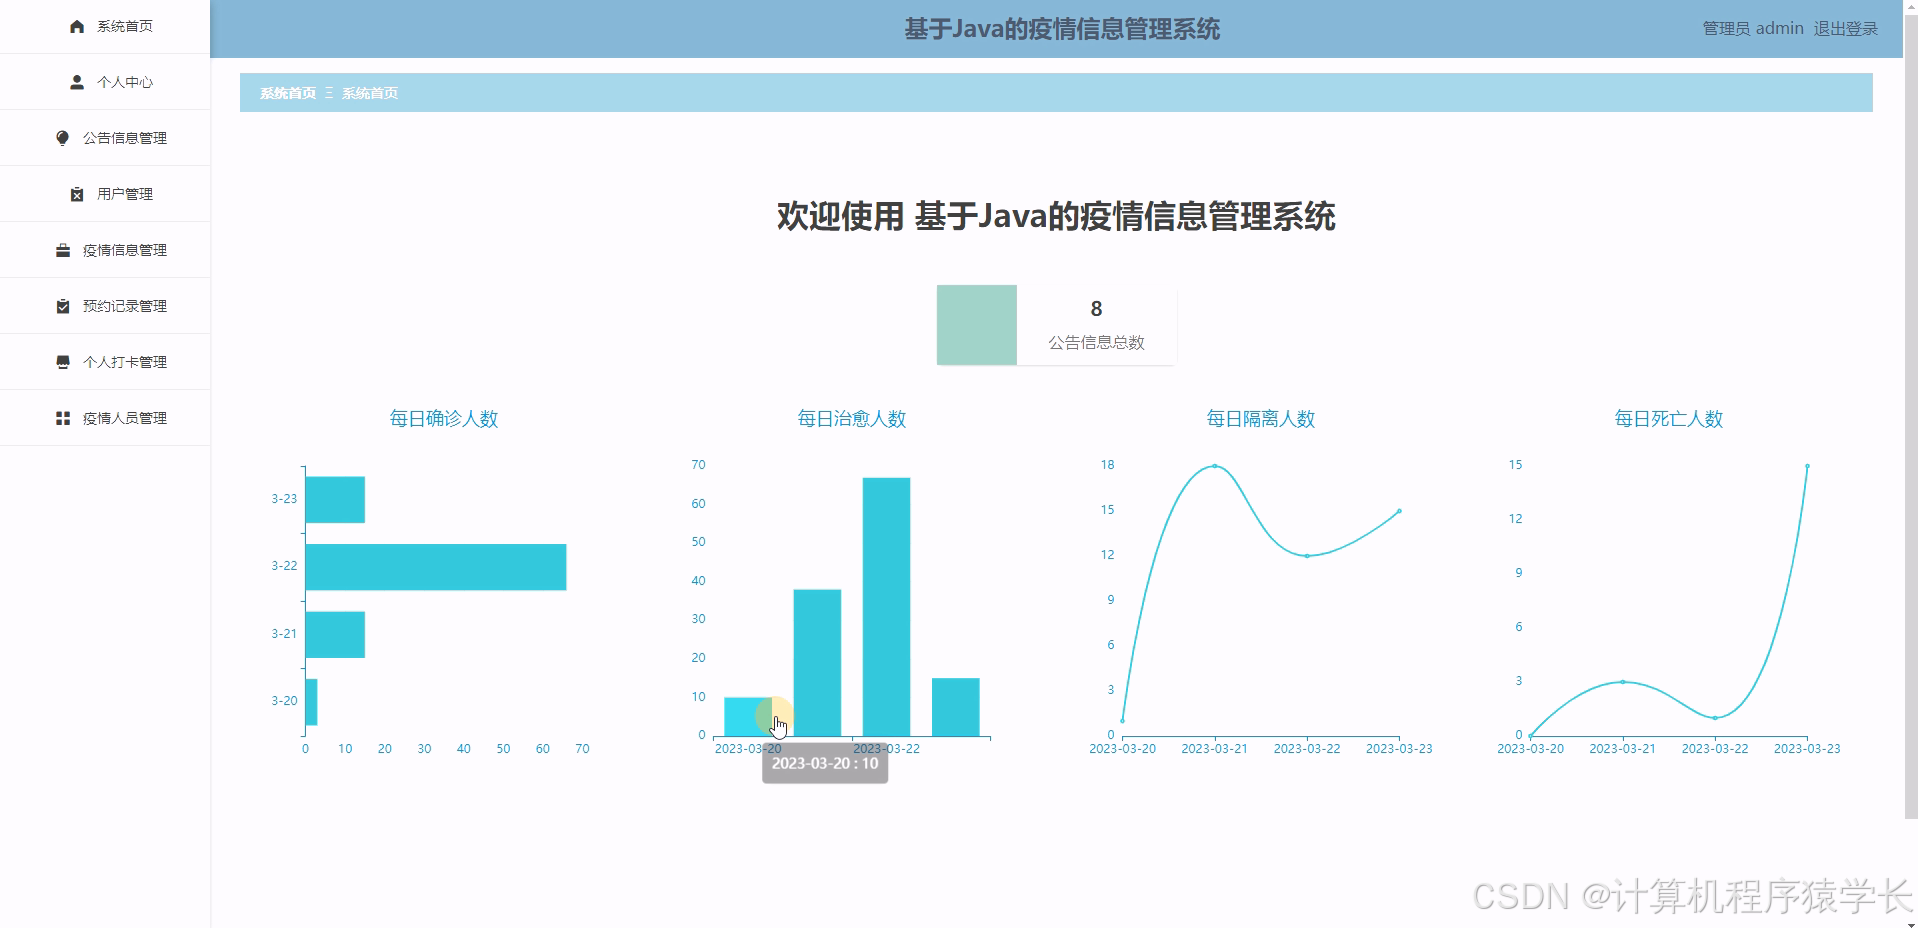Click the home icon beside 系统首页
Image resolution: width=1918 pixels, height=928 pixels.
(77, 26)
